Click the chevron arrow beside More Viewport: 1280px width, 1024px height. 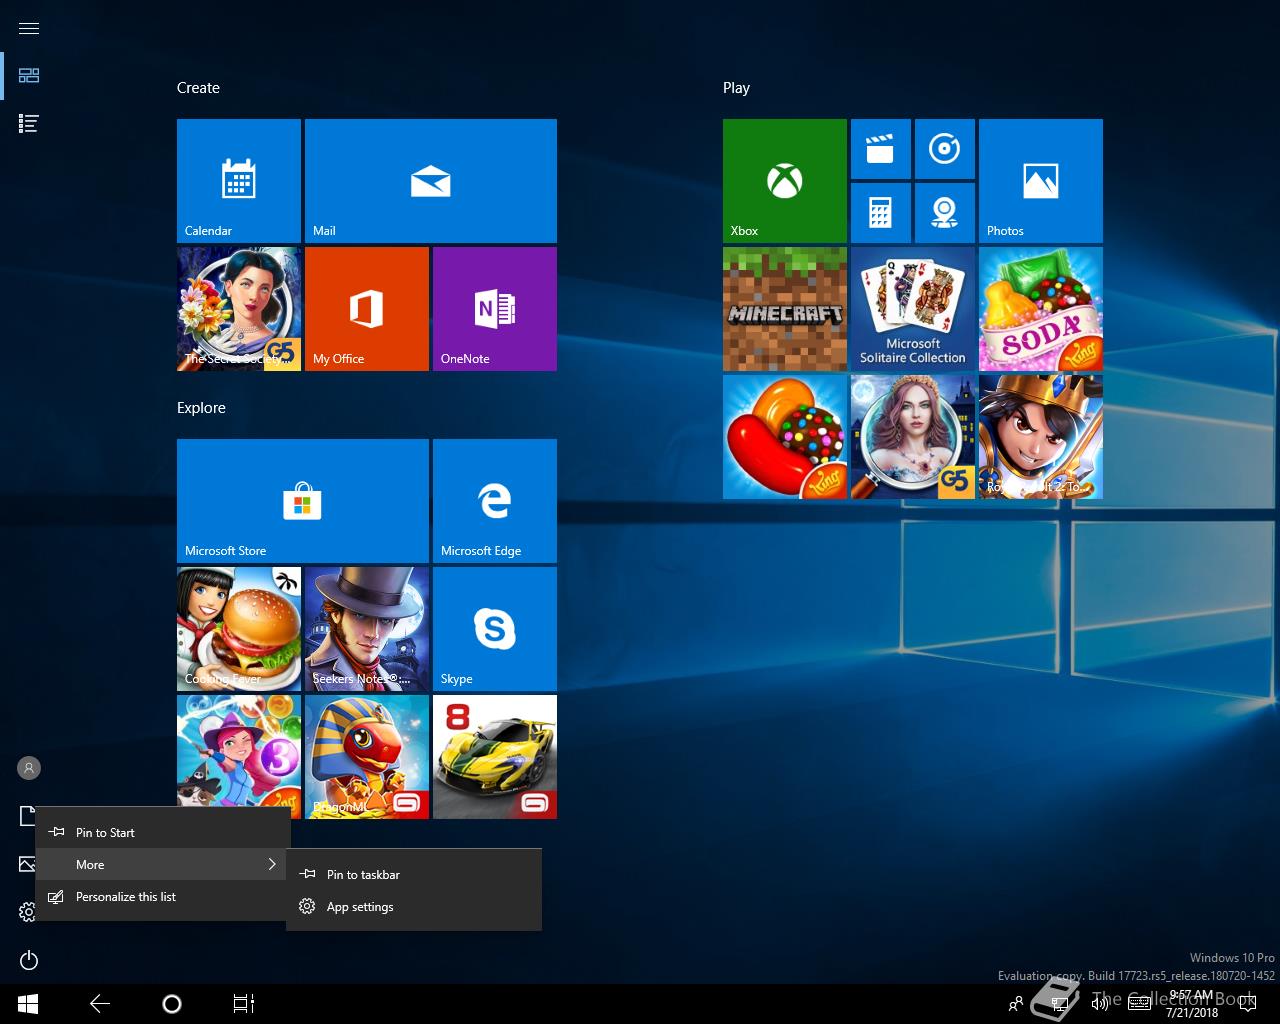[x=272, y=864]
